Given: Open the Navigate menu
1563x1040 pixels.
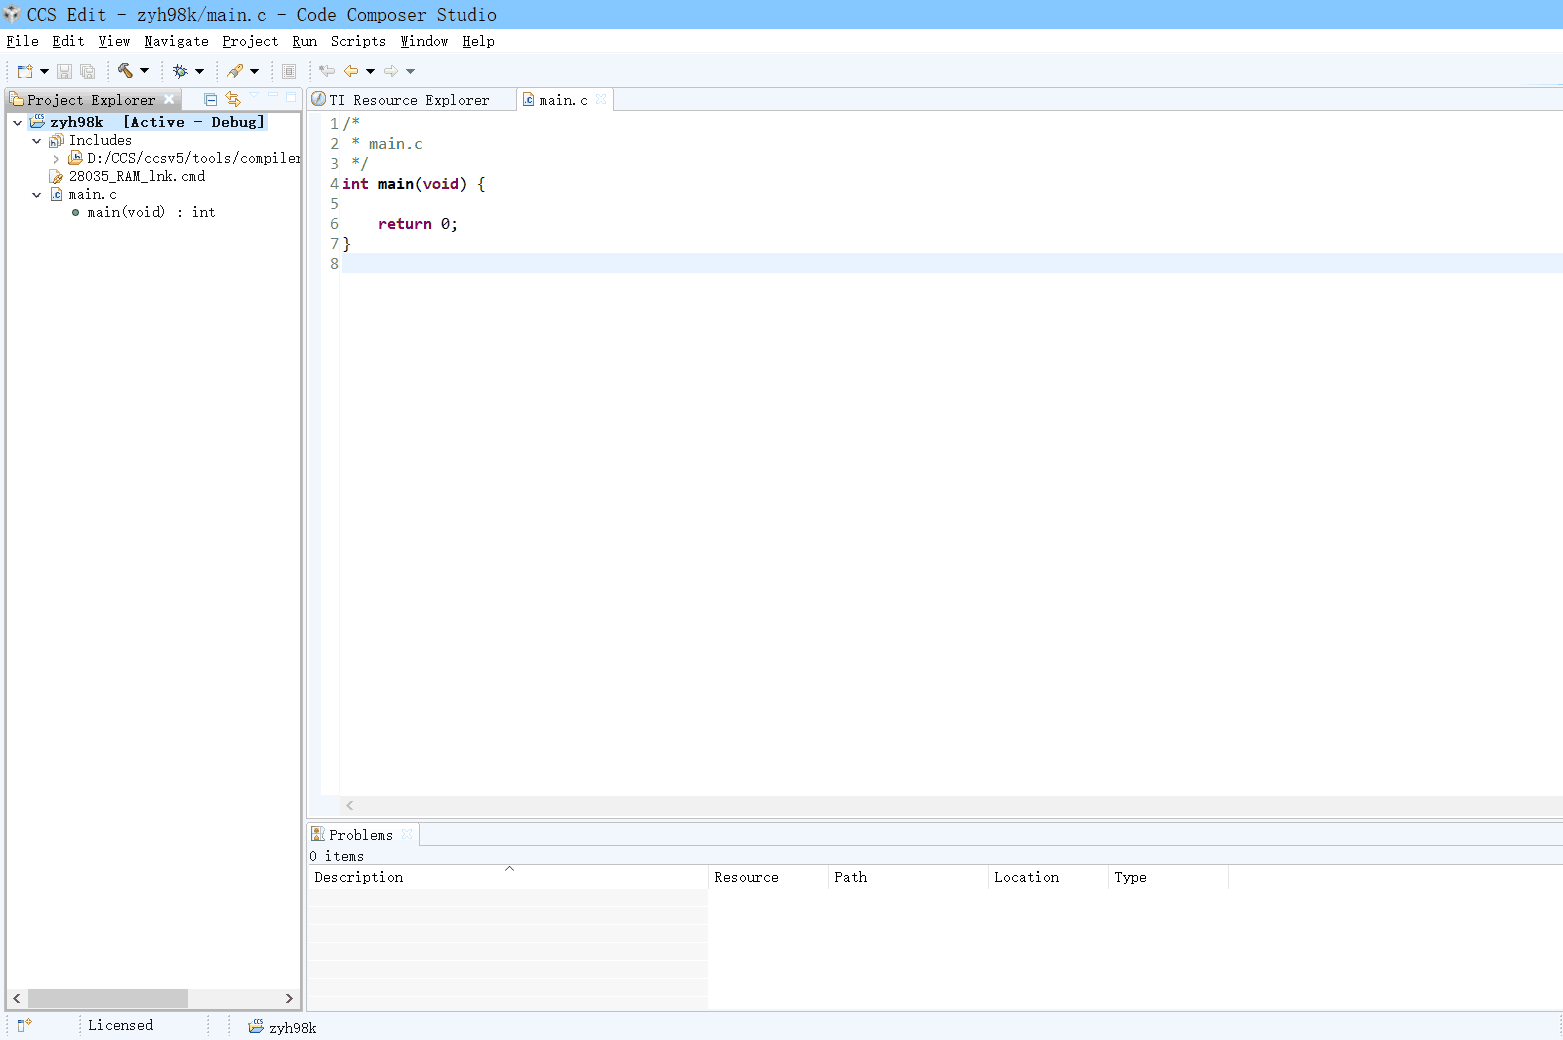Looking at the screenshot, I should point(176,41).
